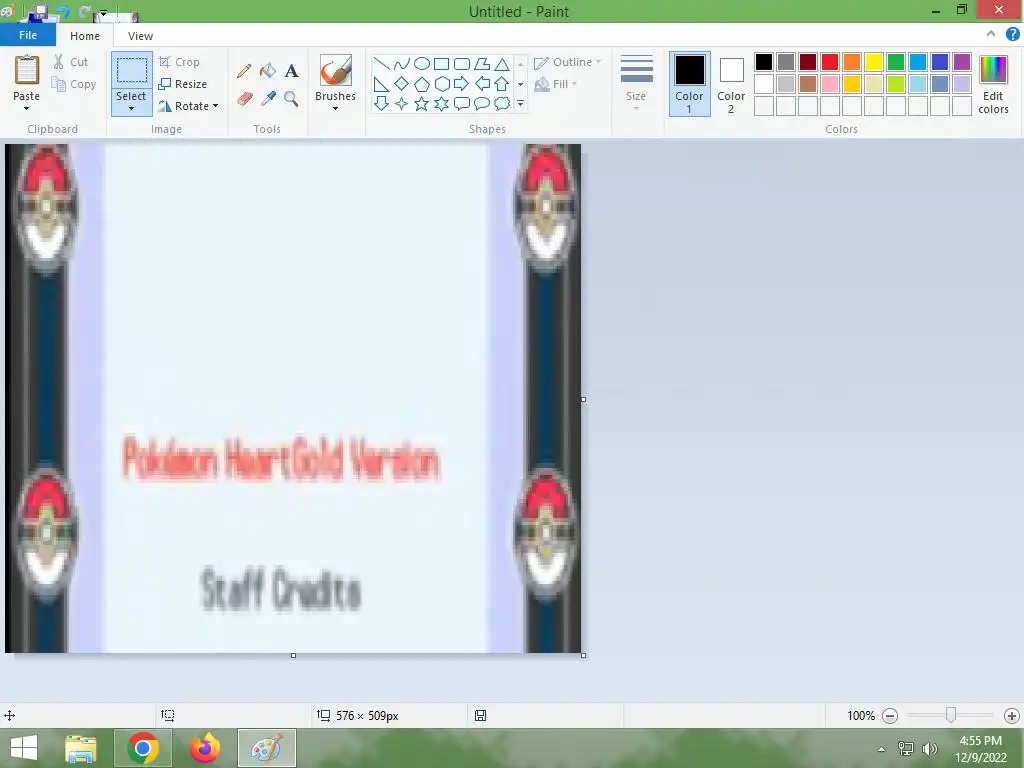This screenshot has height=768, width=1024.
Task: Choose the Five-point star shape
Action: [x=422, y=103]
